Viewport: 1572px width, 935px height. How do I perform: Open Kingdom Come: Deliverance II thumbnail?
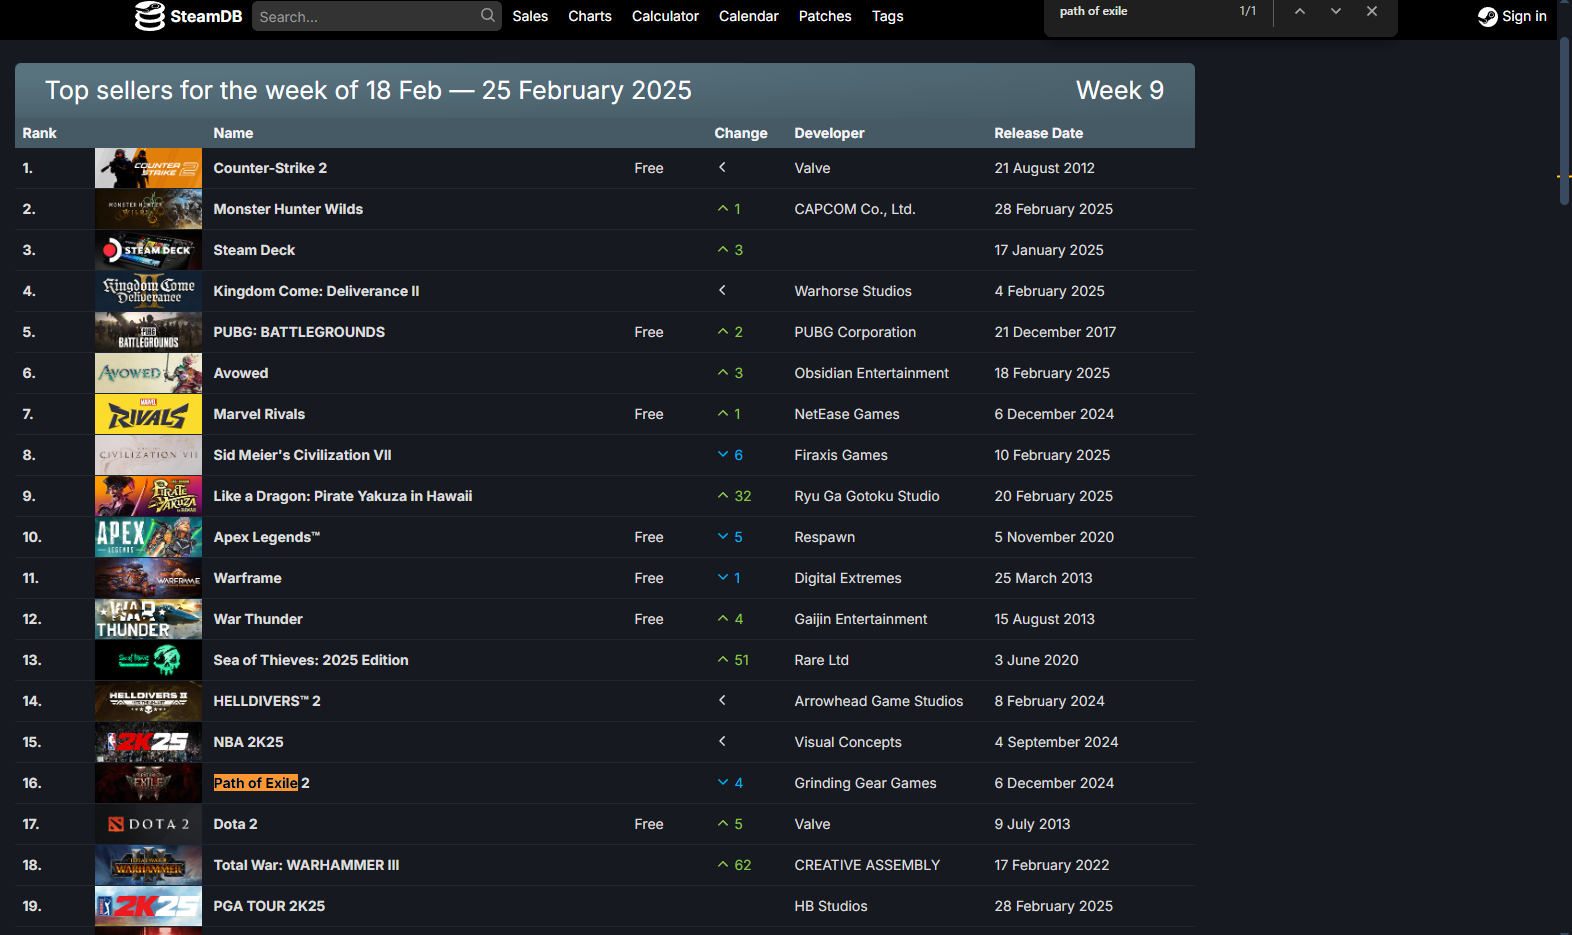click(x=148, y=291)
